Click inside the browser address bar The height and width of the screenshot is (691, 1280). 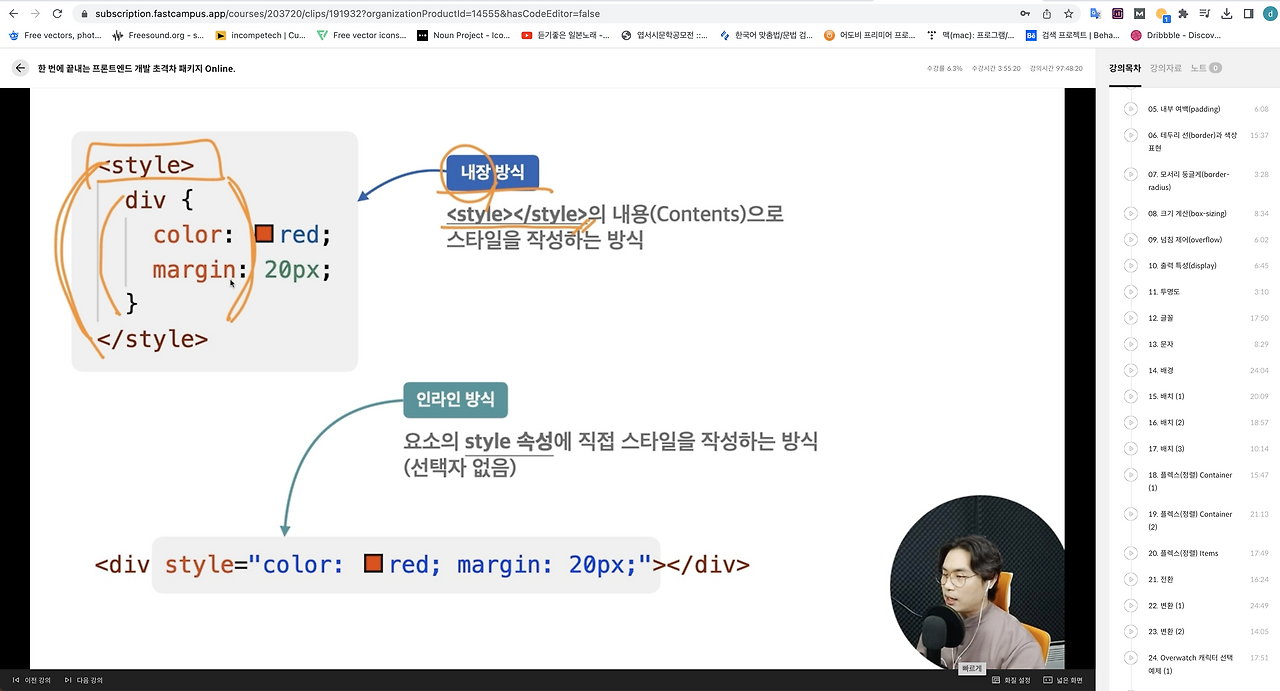(400, 14)
